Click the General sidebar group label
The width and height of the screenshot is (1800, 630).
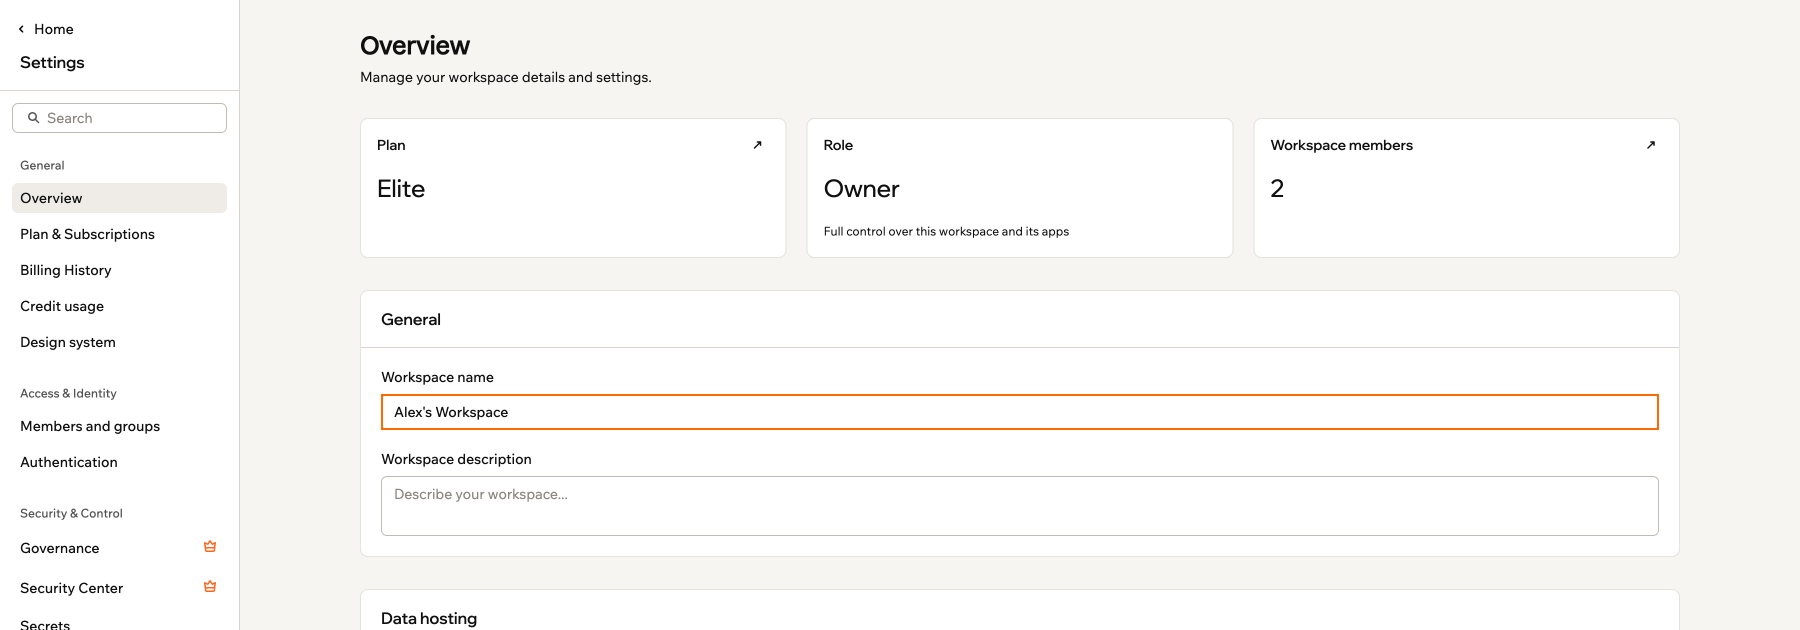[42, 165]
